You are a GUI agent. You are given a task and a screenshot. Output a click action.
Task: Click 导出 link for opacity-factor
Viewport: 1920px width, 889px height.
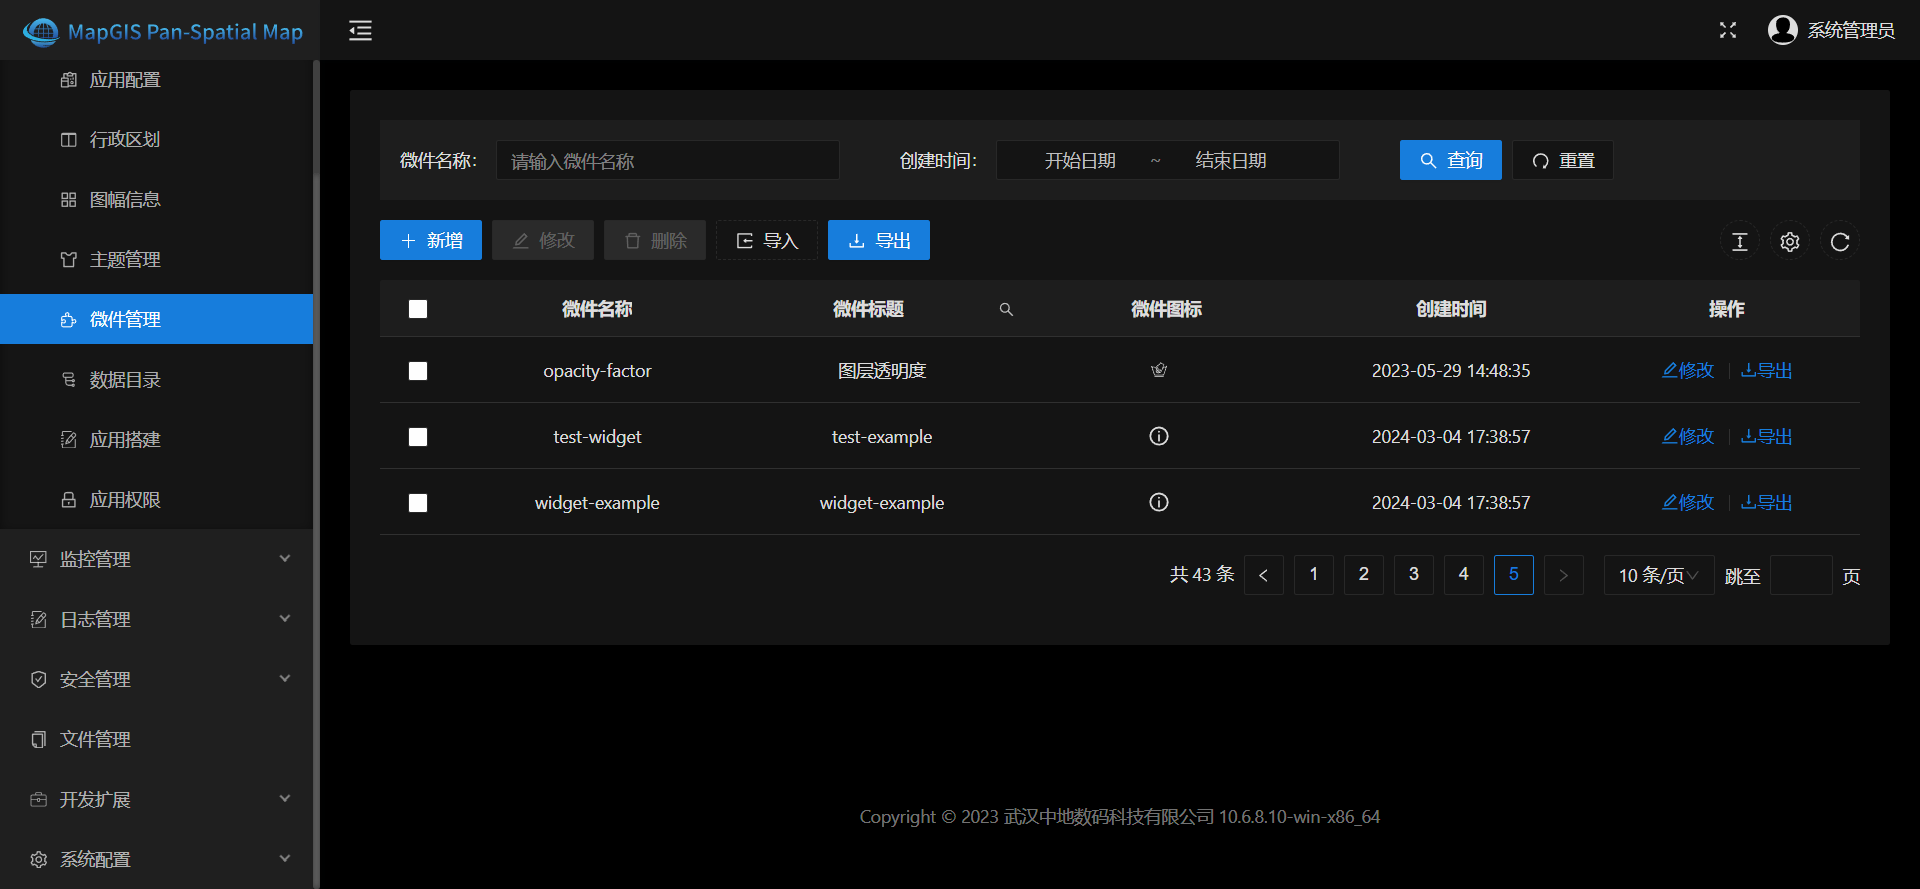click(x=1767, y=370)
